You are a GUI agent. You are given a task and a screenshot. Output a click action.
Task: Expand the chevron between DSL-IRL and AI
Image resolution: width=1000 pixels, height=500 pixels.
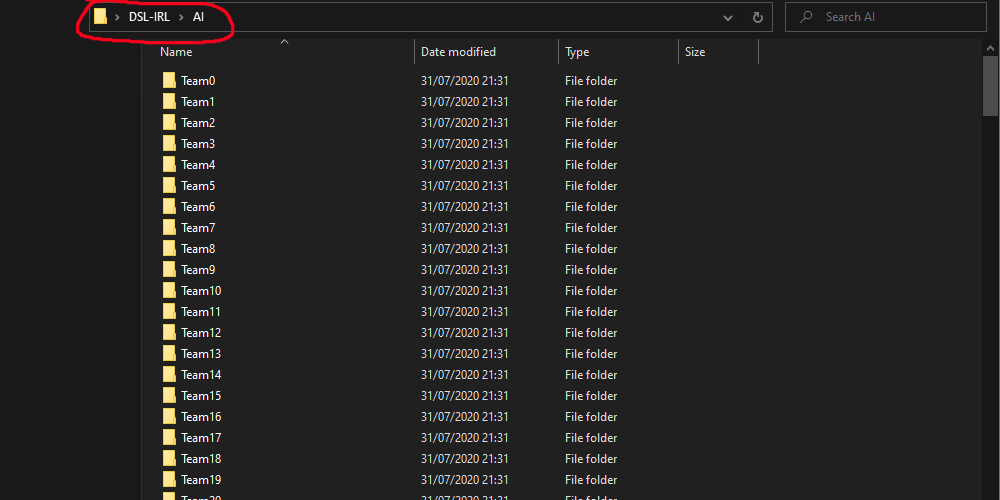[x=181, y=17]
